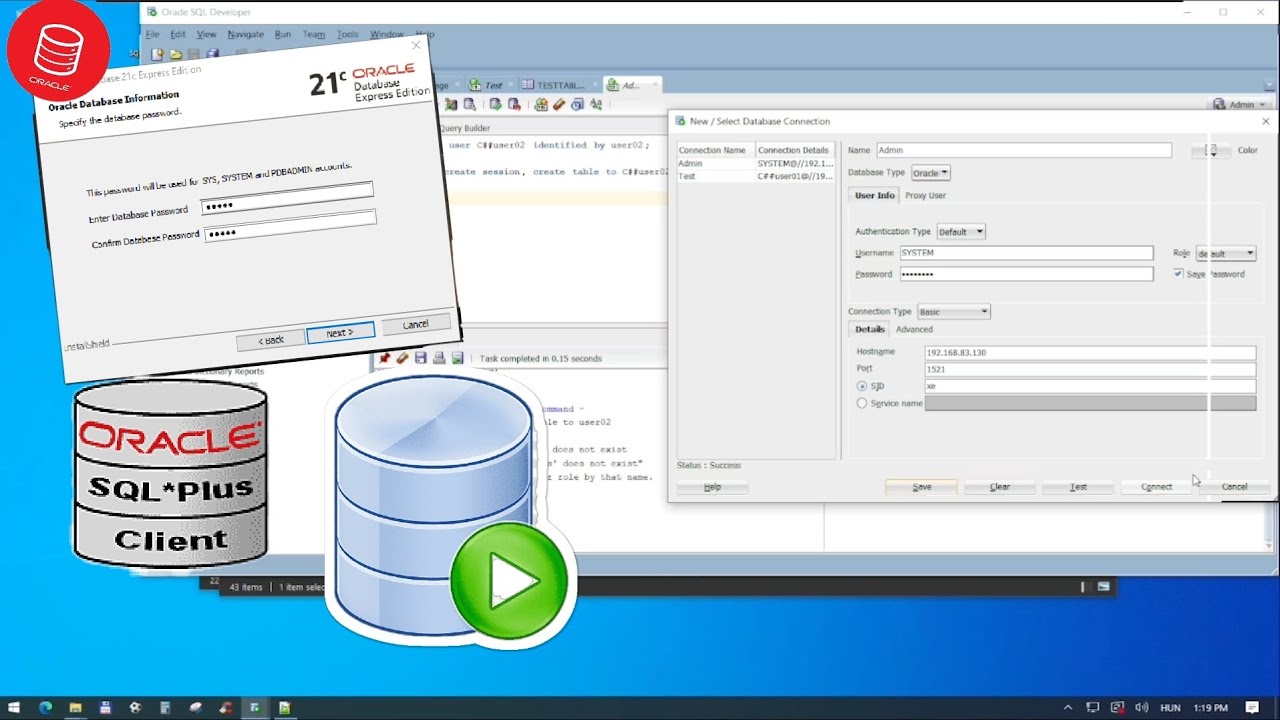This screenshot has height=720, width=1280.
Task: Select the Test worksheet tab
Action: pos(493,85)
